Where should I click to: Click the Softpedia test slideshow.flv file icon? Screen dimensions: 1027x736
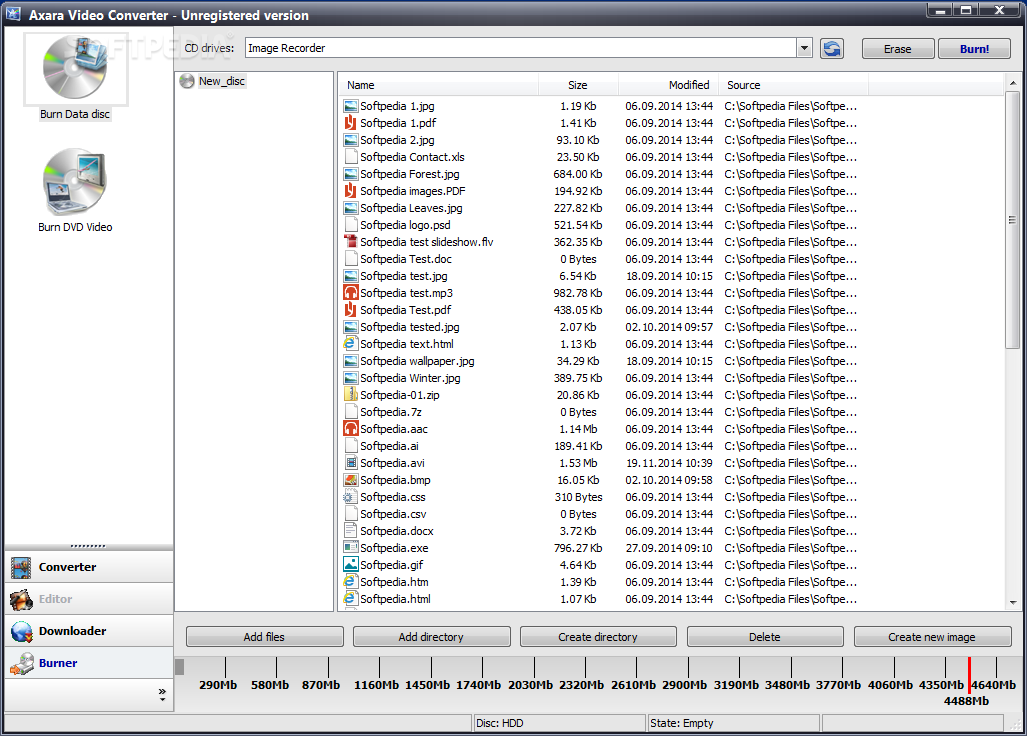[x=351, y=242]
